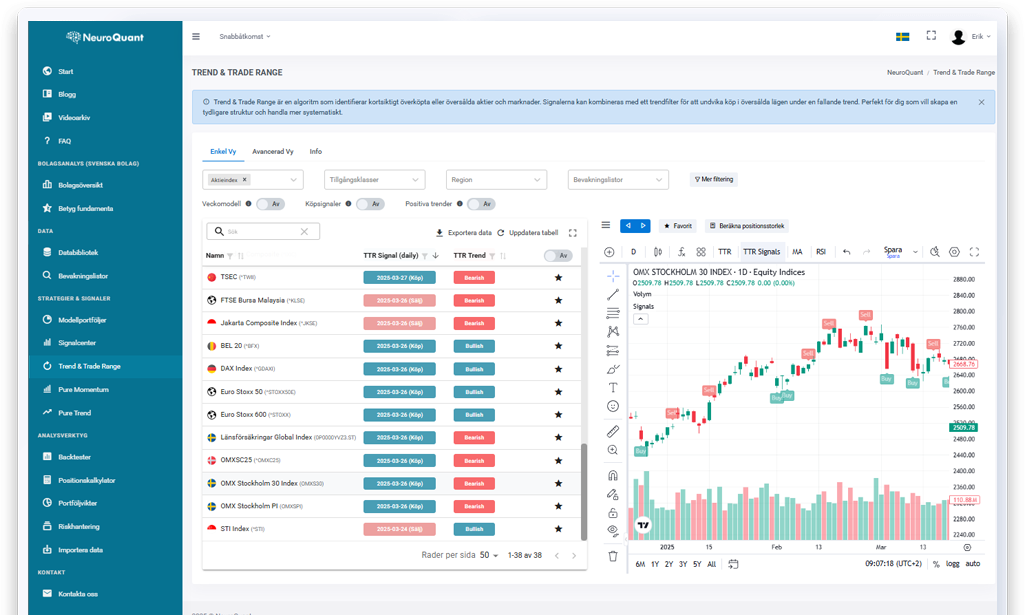Click the ruler measure tool
The width and height of the screenshot is (1025, 615).
[x=613, y=431]
